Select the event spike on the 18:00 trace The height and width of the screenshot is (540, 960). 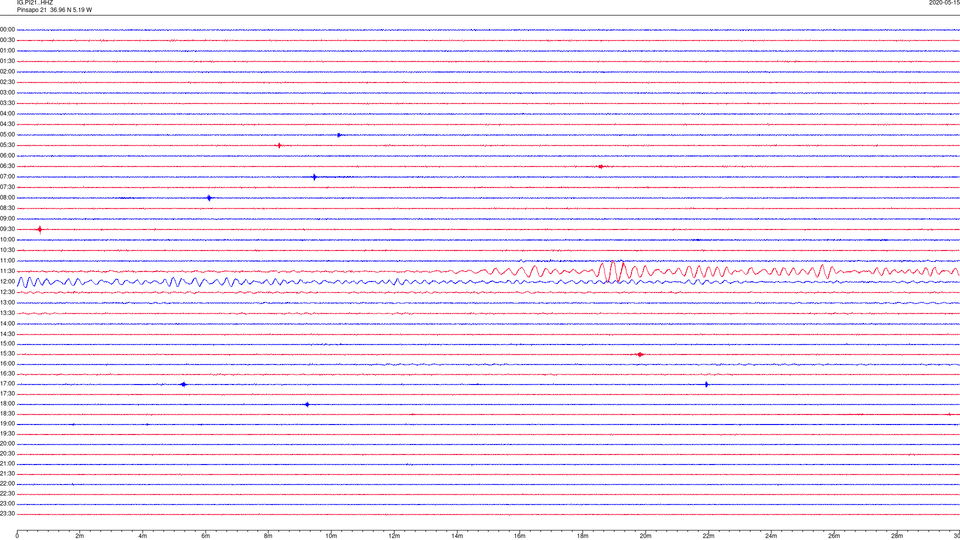click(x=307, y=405)
